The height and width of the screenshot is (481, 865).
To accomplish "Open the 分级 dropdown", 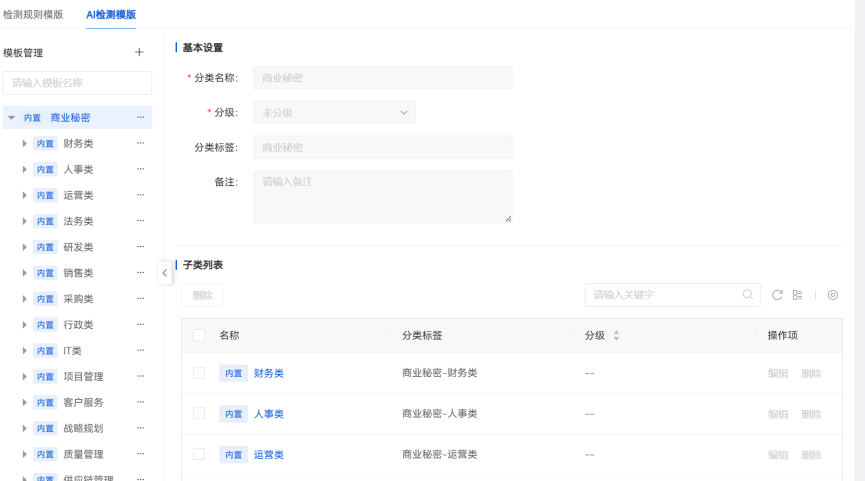I will coord(334,113).
